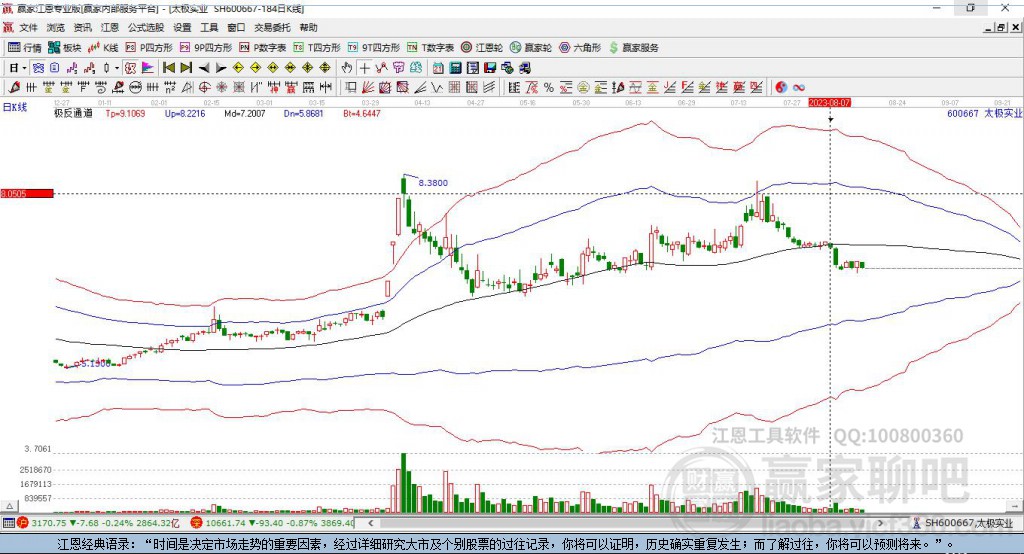Open the P数字表 number table
This screenshot has width=1024, height=554.
click(263, 48)
